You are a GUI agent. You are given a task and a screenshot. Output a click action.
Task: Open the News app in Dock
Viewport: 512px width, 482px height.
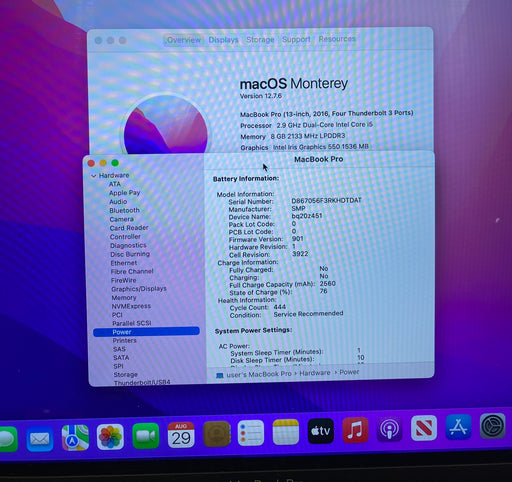coord(424,428)
